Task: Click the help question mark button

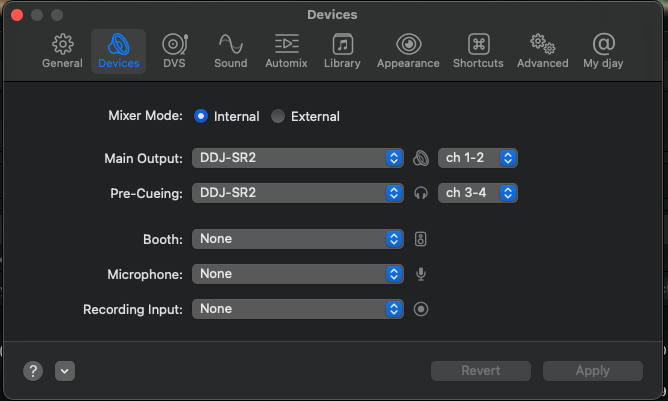Action: [33, 371]
